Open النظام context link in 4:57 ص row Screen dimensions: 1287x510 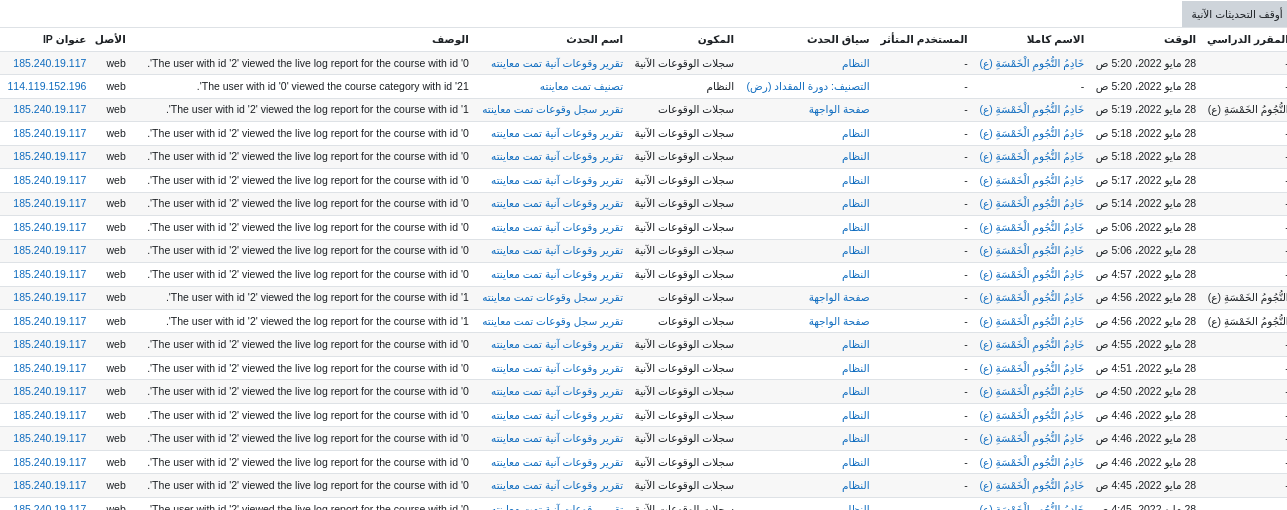click(x=855, y=274)
